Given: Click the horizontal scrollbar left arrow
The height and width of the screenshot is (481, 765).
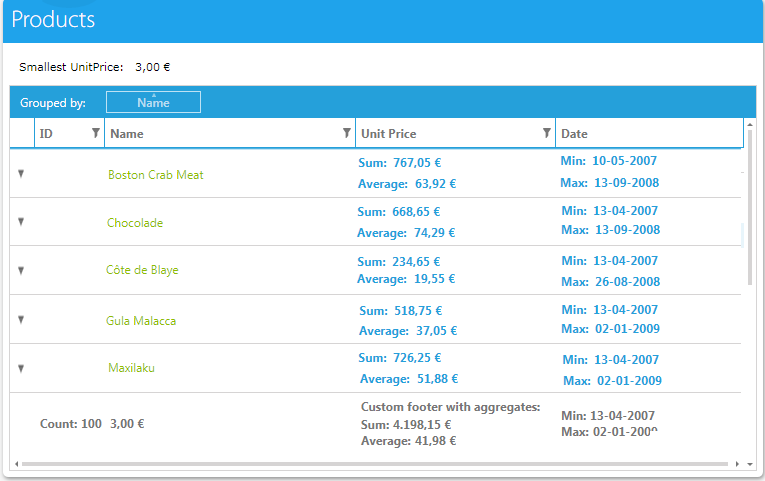Looking at the screenshot, I should [17, 464].
